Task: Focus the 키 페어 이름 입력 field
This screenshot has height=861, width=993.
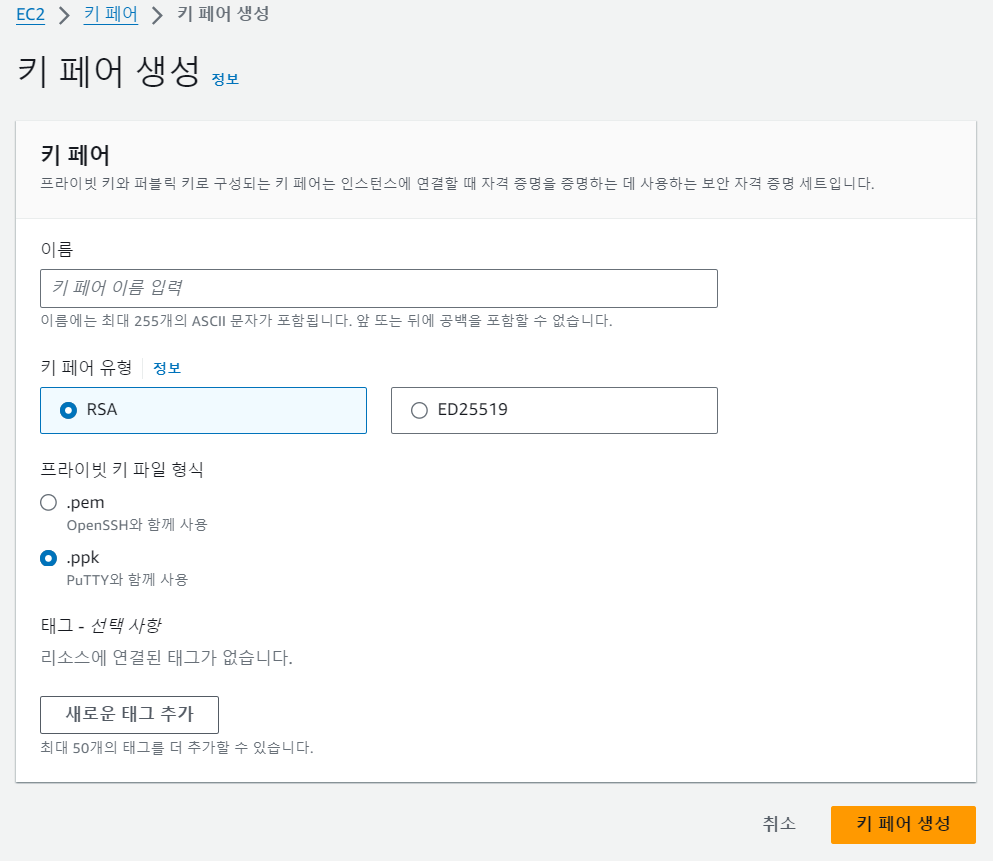Action: 379,289
